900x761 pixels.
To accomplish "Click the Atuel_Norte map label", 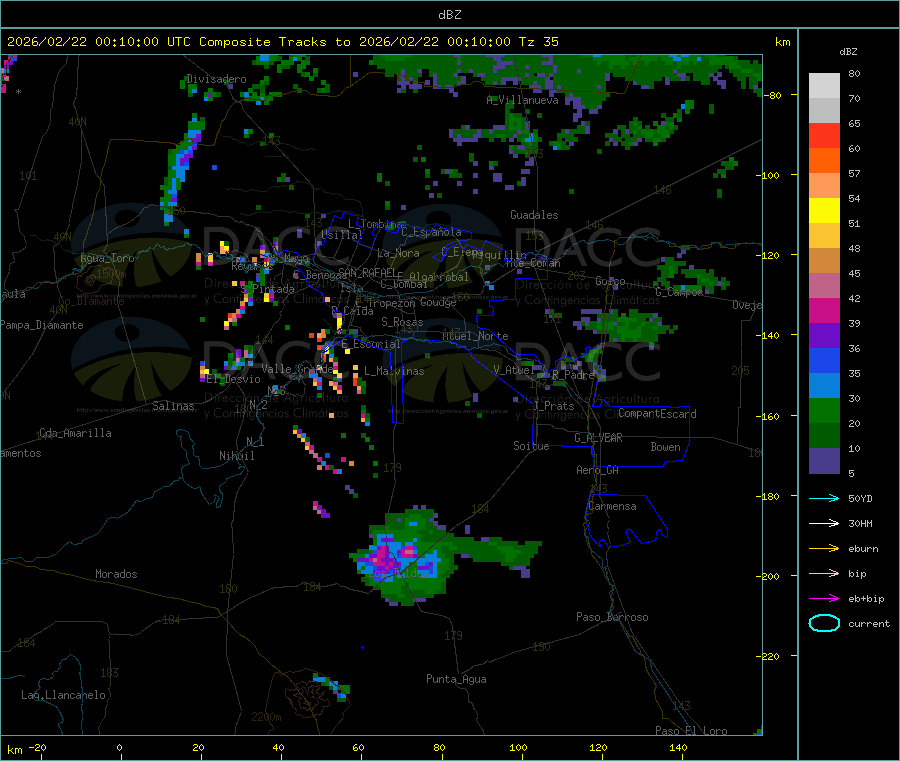I will (475, 336).
